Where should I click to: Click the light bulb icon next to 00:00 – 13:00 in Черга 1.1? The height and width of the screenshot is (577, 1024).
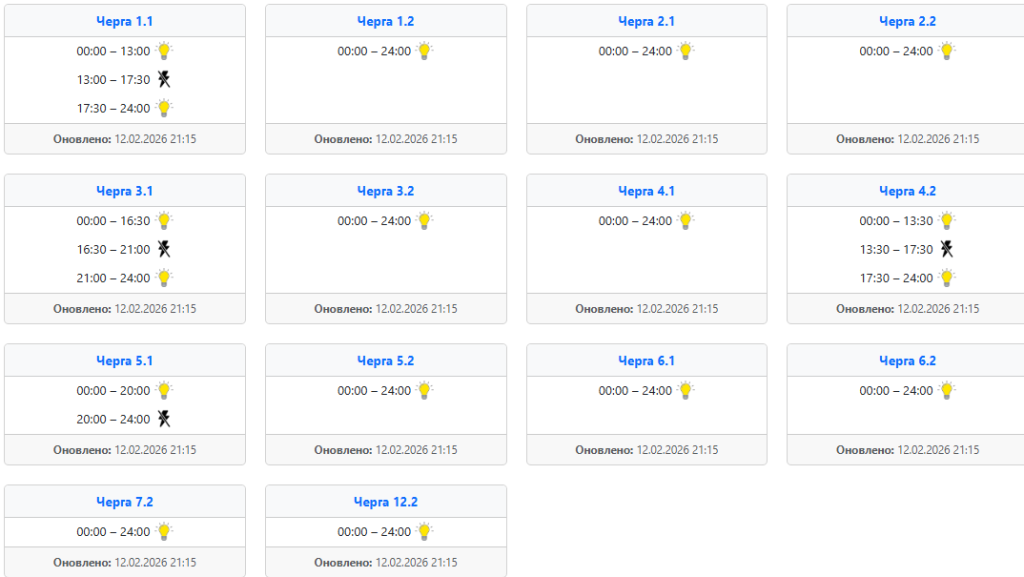[164, 51]
